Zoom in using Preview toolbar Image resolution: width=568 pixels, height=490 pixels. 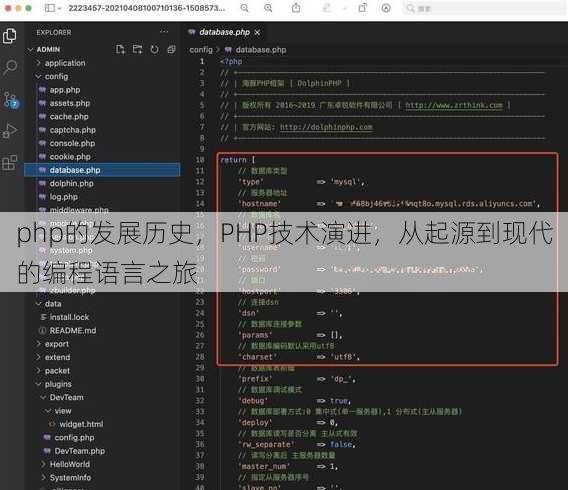[268, 8]
